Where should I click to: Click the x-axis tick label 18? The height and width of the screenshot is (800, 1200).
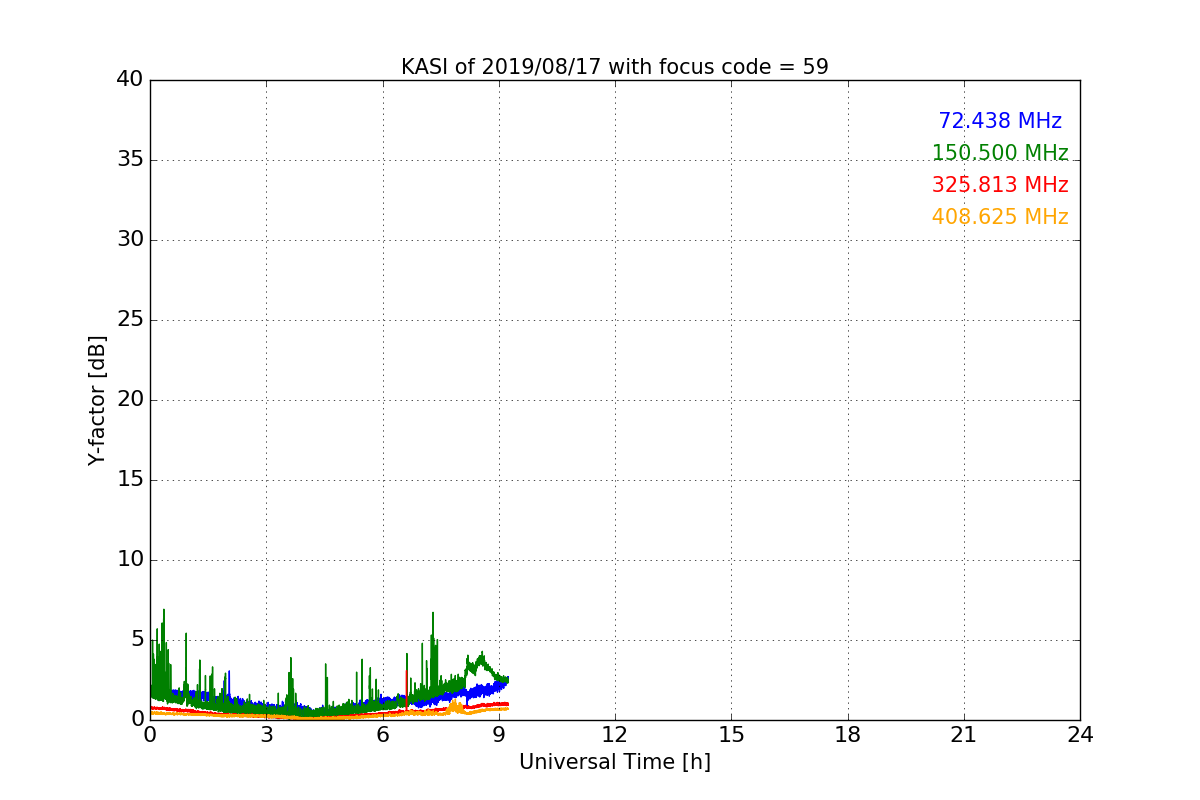click(x=848, y=734)
